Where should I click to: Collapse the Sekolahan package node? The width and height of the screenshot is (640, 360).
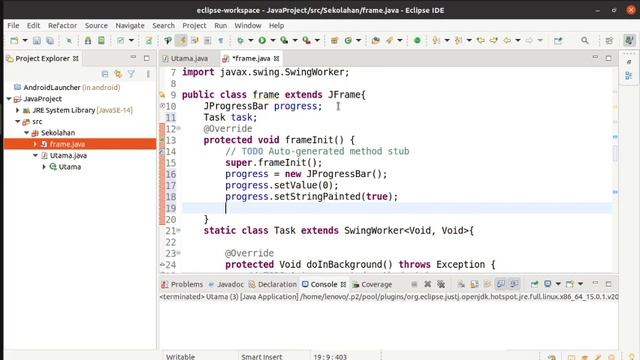(27, 133)
